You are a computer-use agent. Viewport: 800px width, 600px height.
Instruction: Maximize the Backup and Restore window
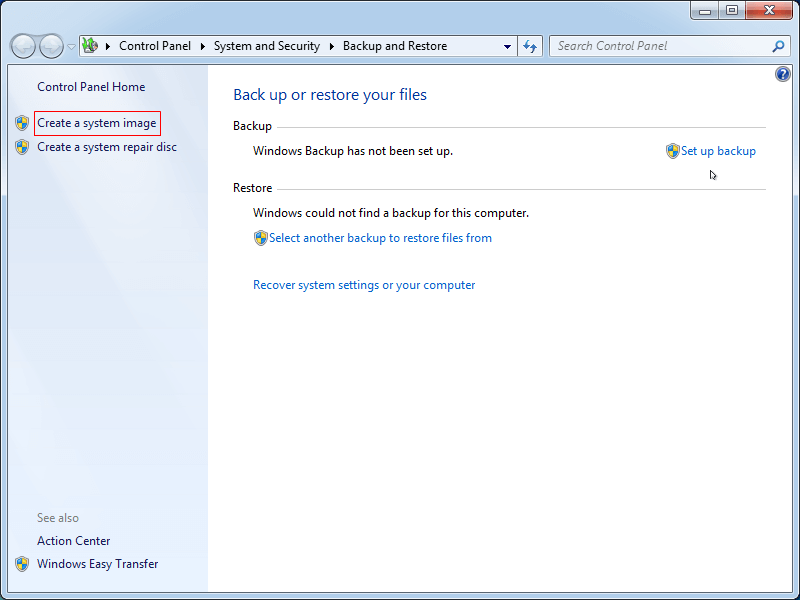(x=732, y=10)
